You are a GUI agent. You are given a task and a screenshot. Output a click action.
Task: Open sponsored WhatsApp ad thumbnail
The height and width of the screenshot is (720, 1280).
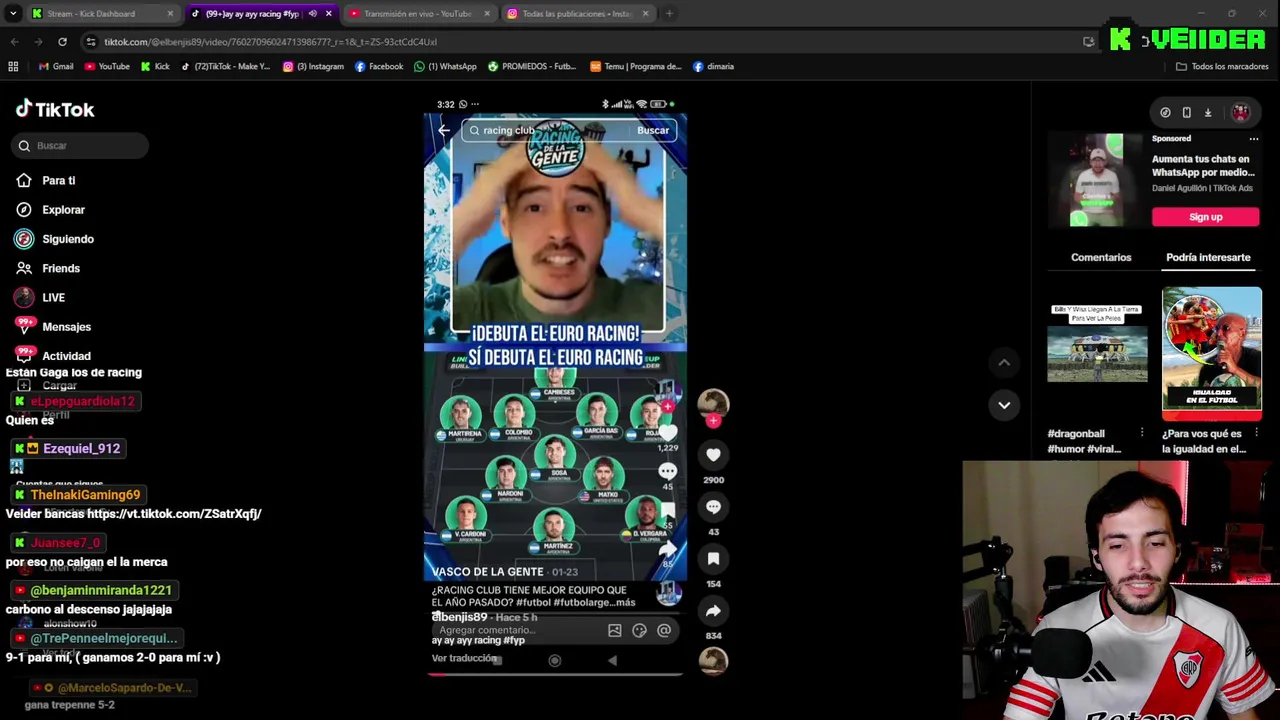click(1096, 180)
